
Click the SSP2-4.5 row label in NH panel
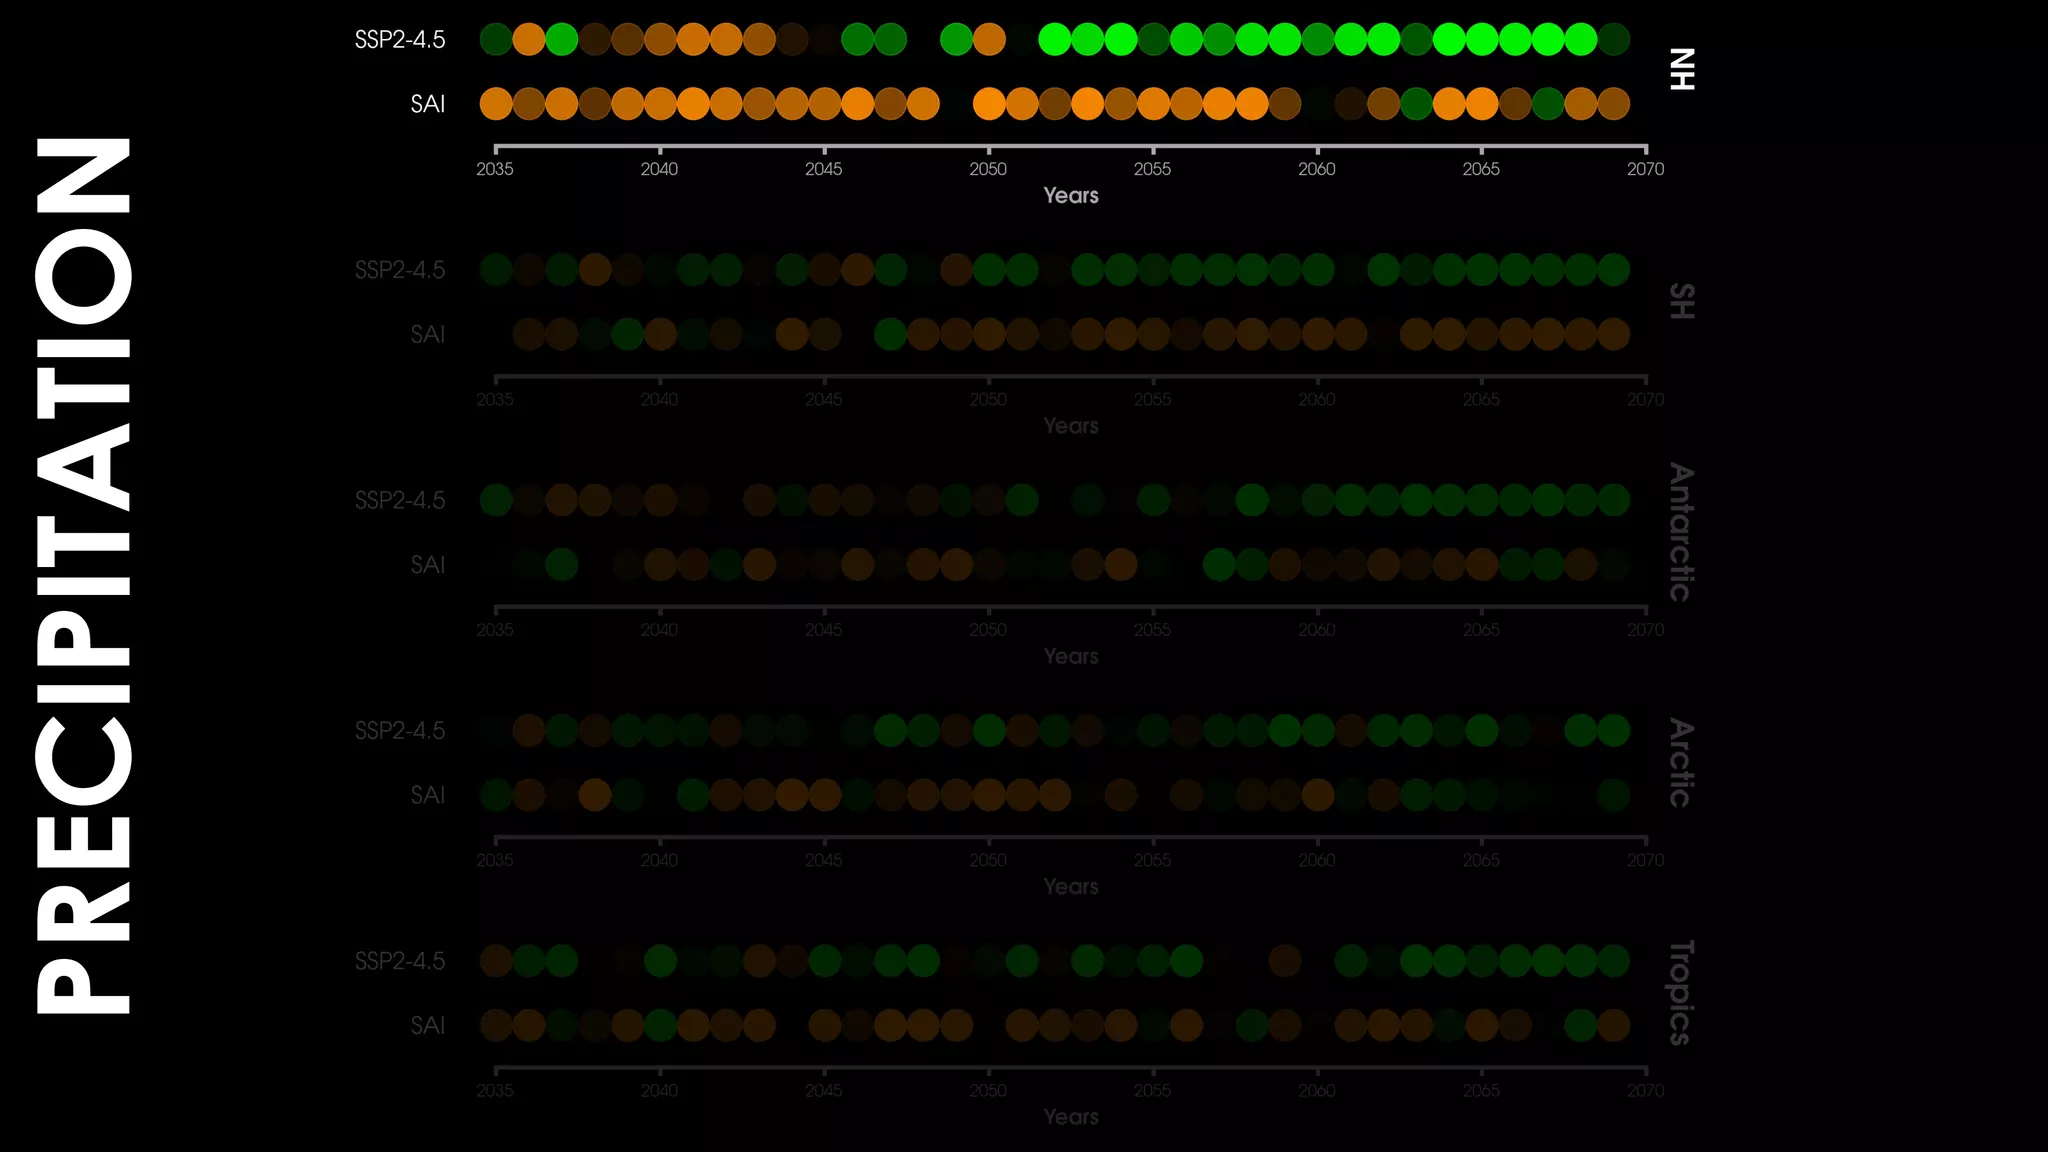[400, 40]
